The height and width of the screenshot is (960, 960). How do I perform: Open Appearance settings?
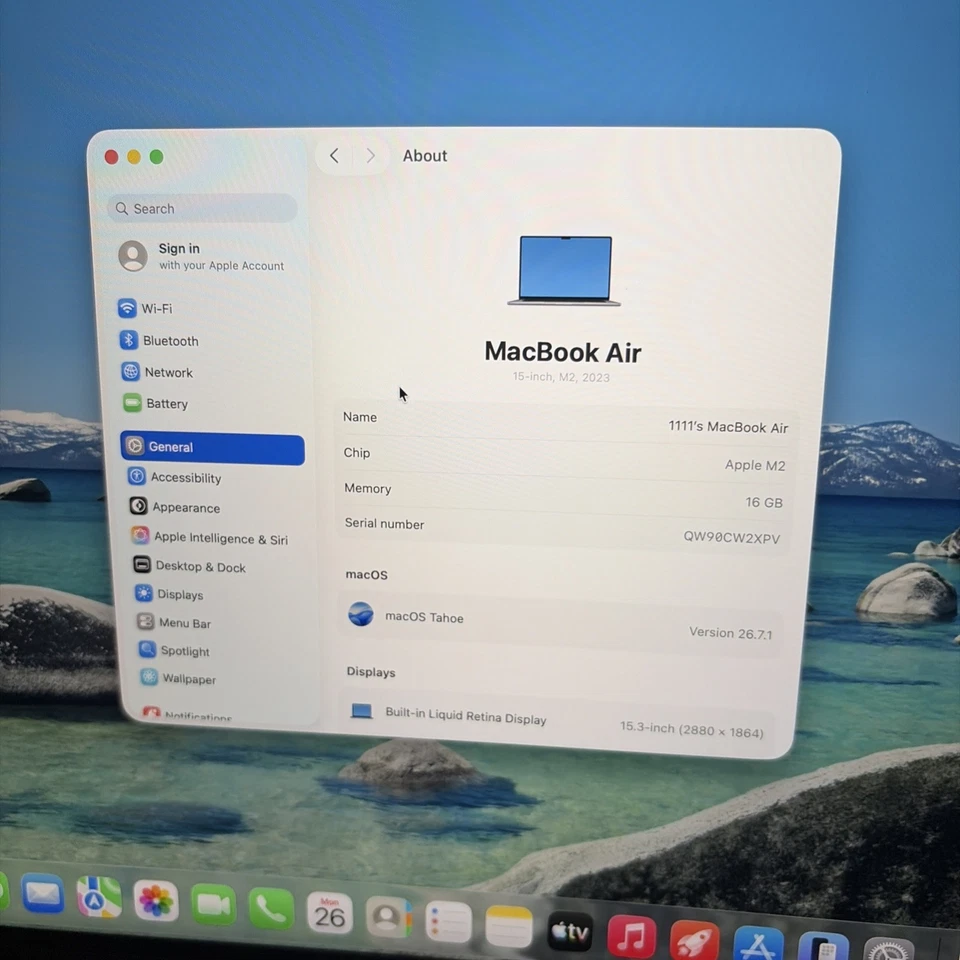coord(174,507)
